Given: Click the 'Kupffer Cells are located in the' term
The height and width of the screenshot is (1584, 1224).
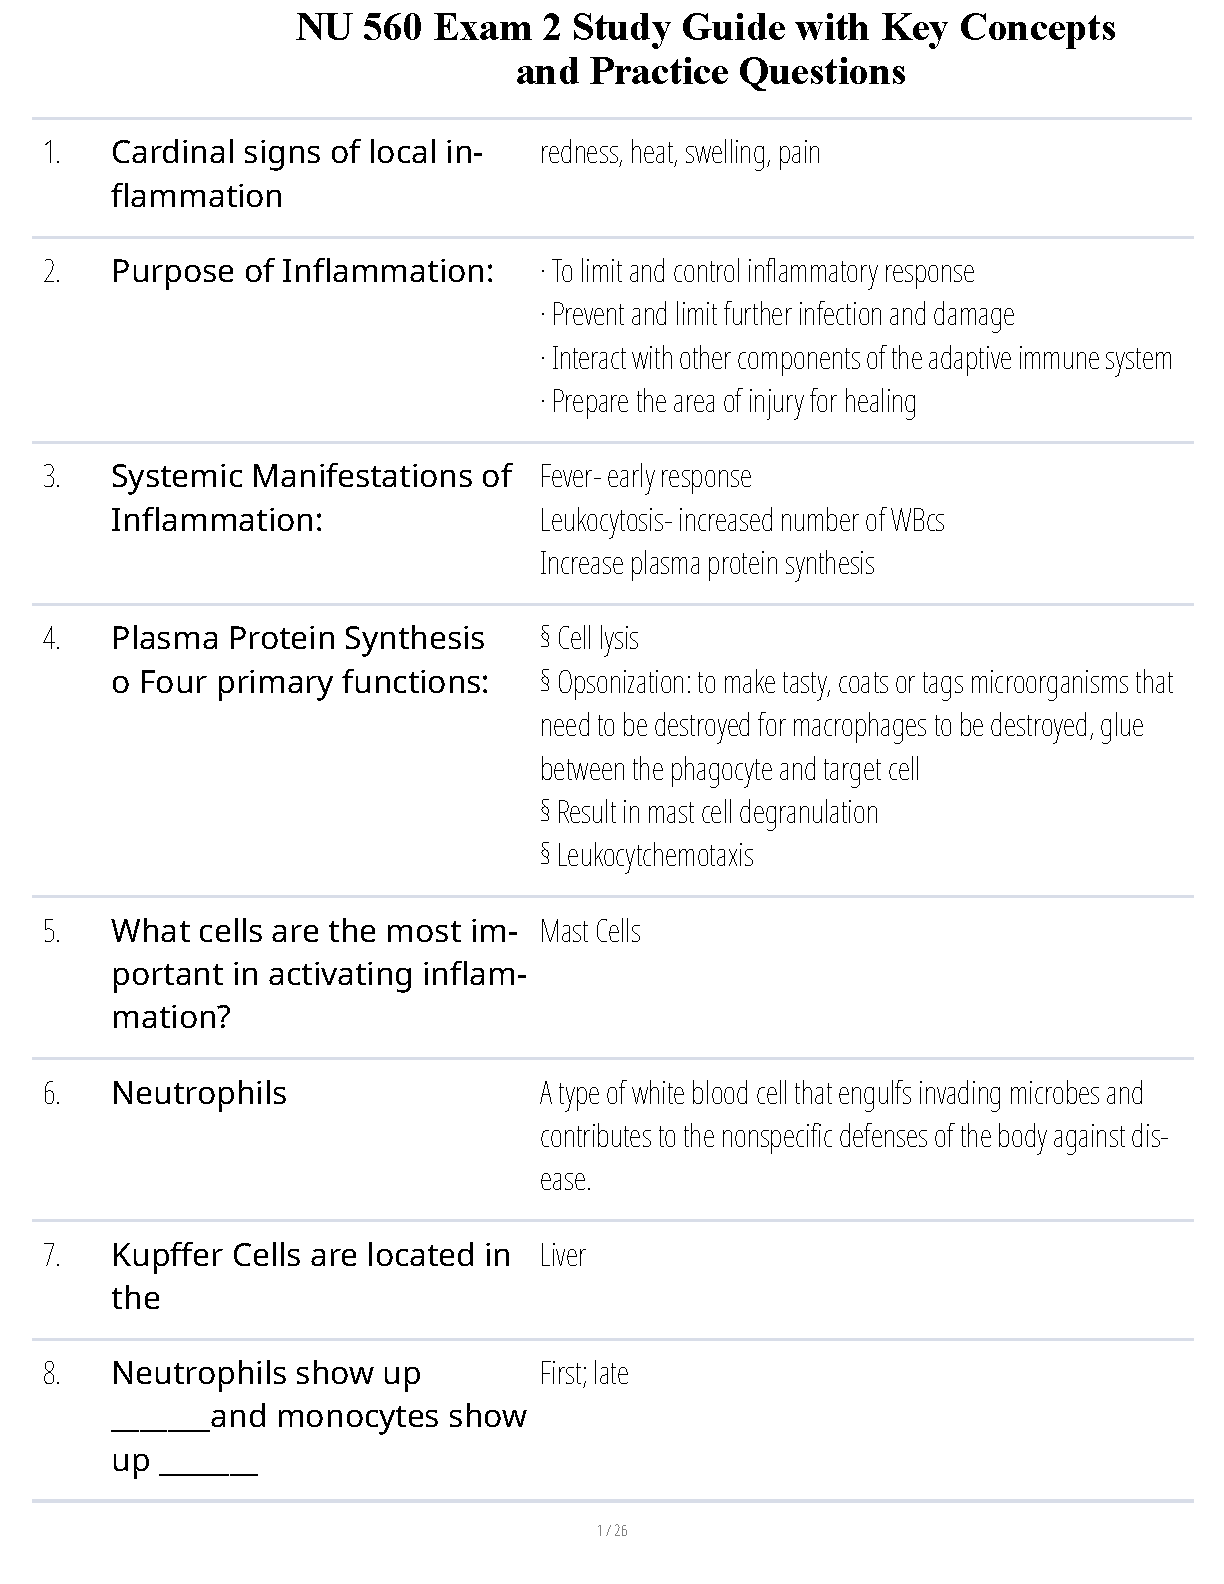Looking at the screenshot, I should (310, 1276).
